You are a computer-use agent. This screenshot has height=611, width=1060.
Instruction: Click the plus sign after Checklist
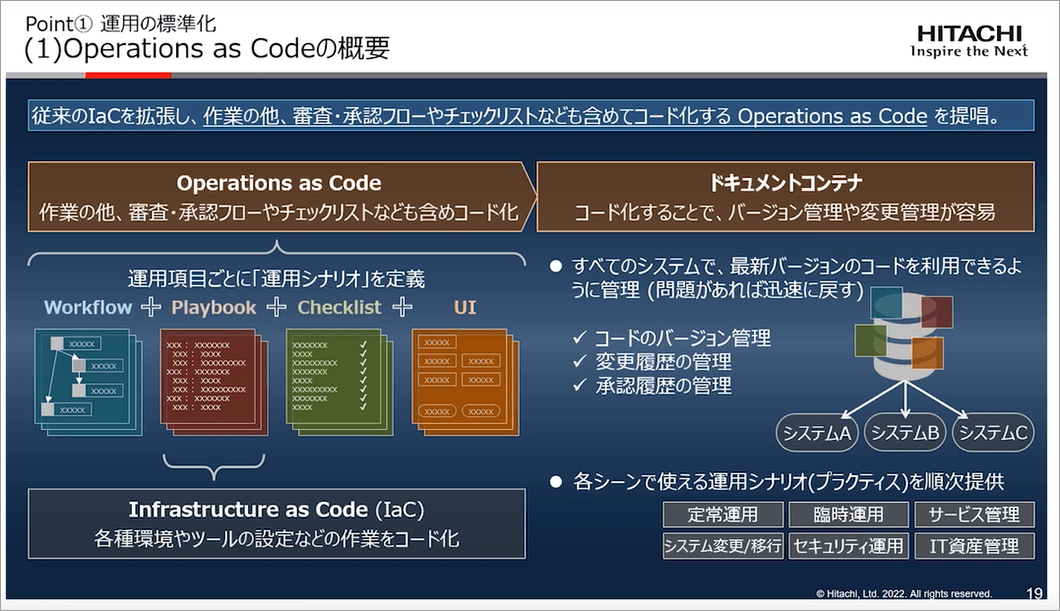pos(402,308)
